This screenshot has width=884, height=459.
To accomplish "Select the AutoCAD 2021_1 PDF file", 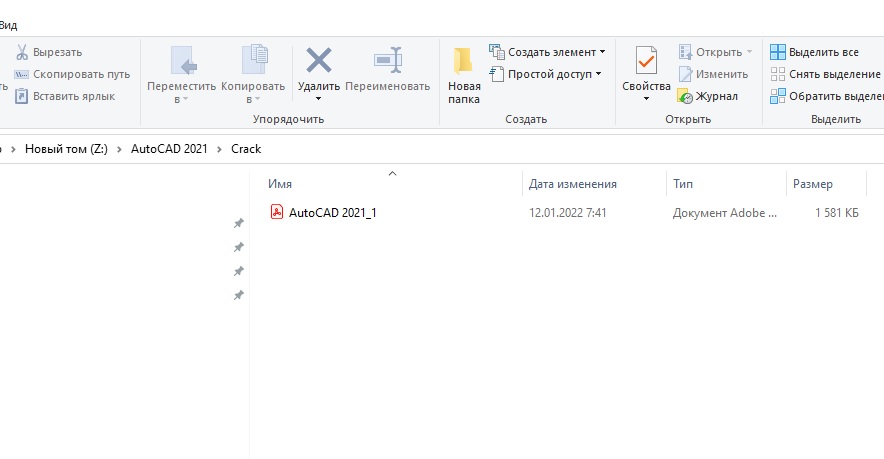I will [x=332, y=212].
